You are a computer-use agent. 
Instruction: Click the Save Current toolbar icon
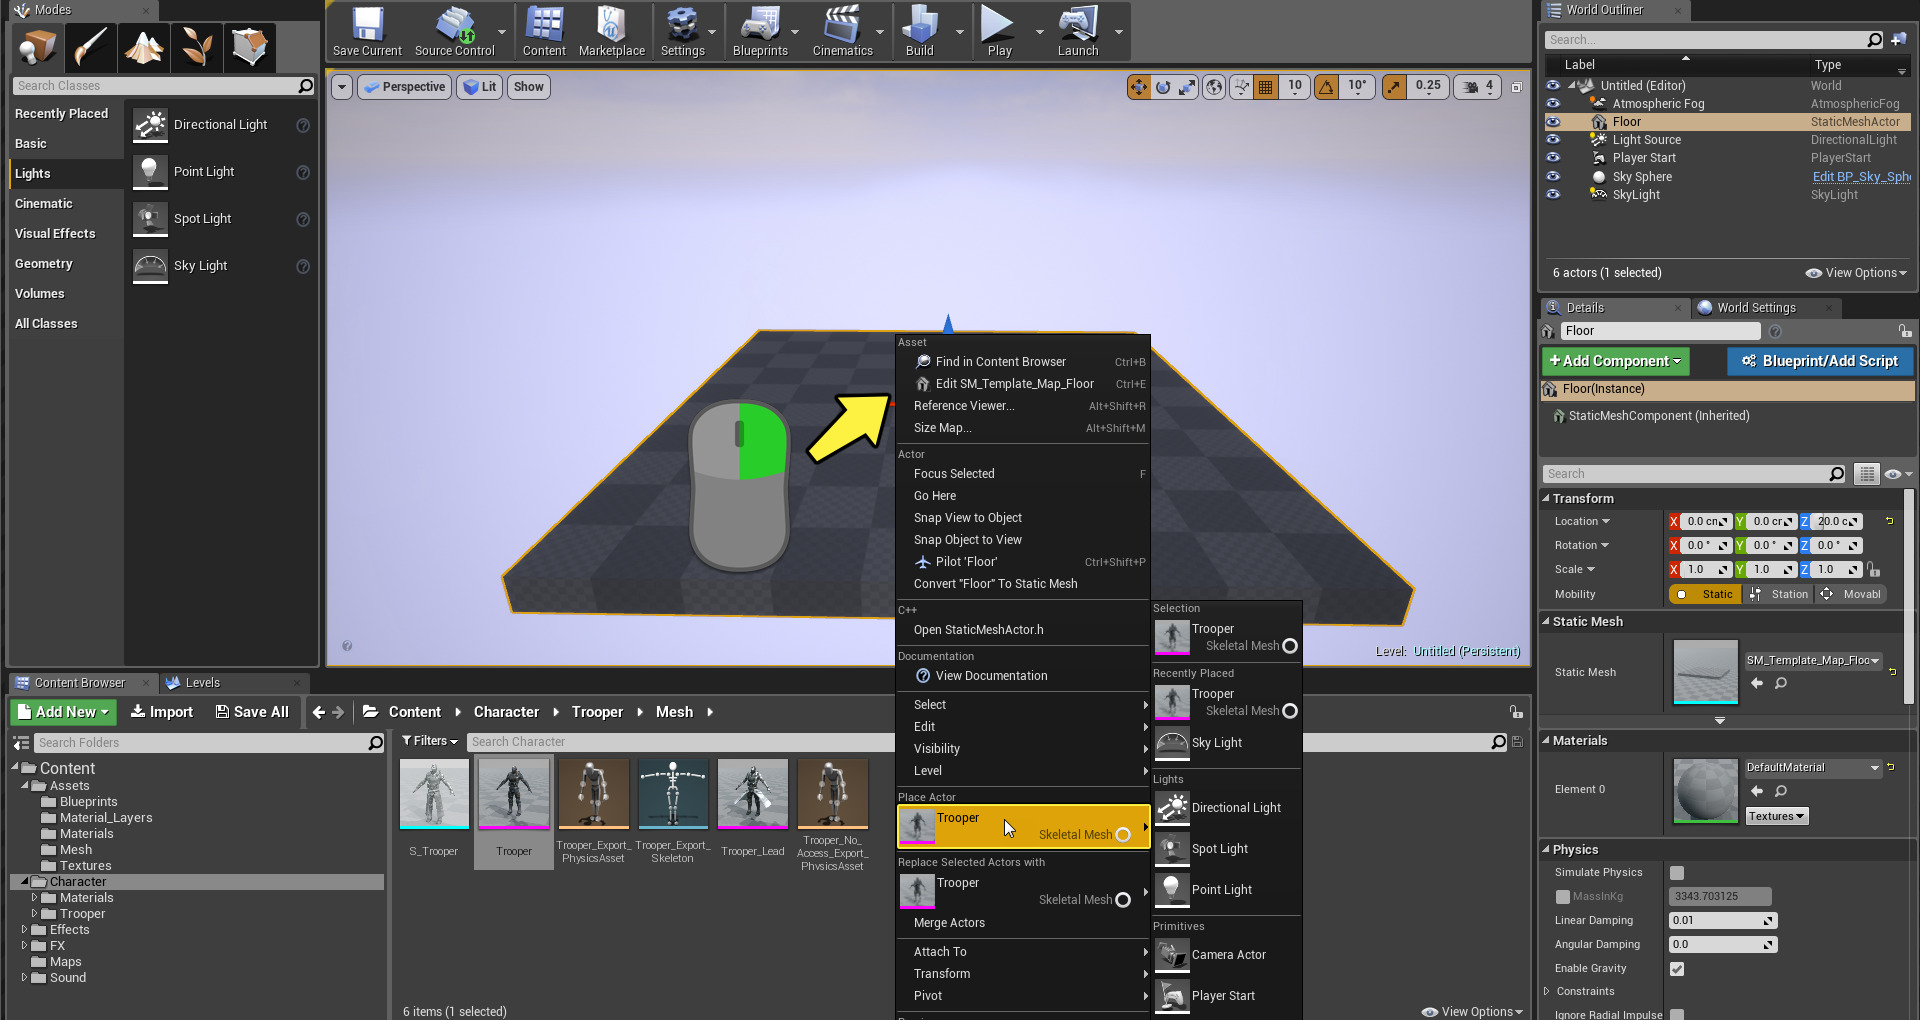[x=367, y=32]
